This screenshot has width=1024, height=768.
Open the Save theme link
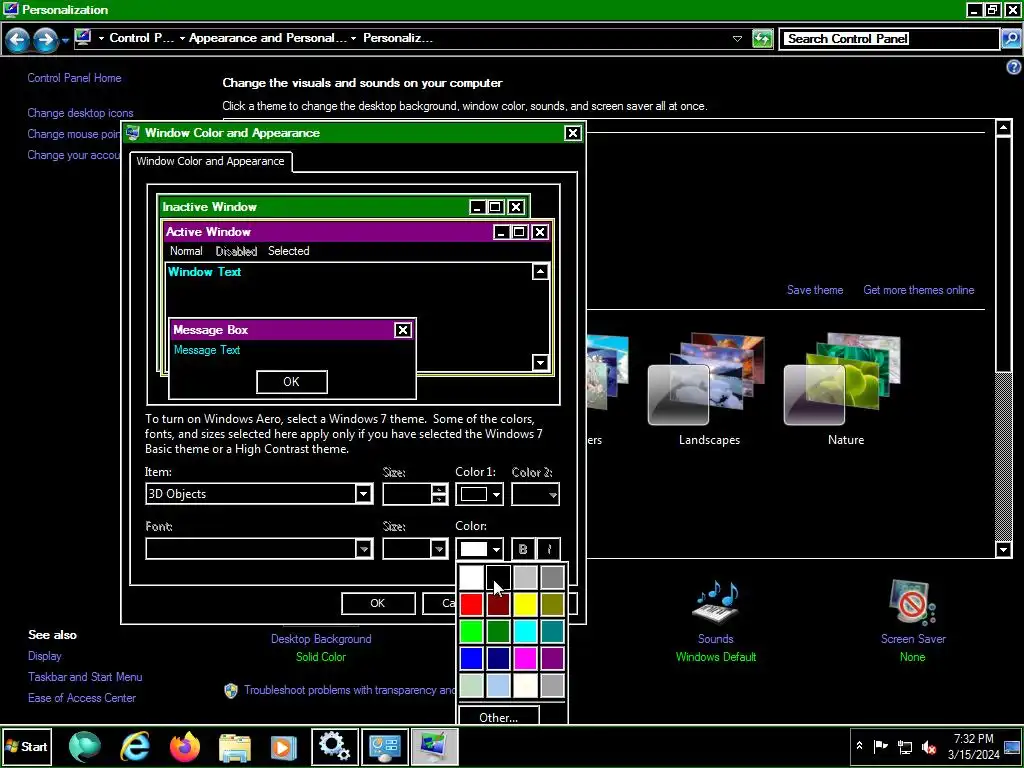coord(814,290)
